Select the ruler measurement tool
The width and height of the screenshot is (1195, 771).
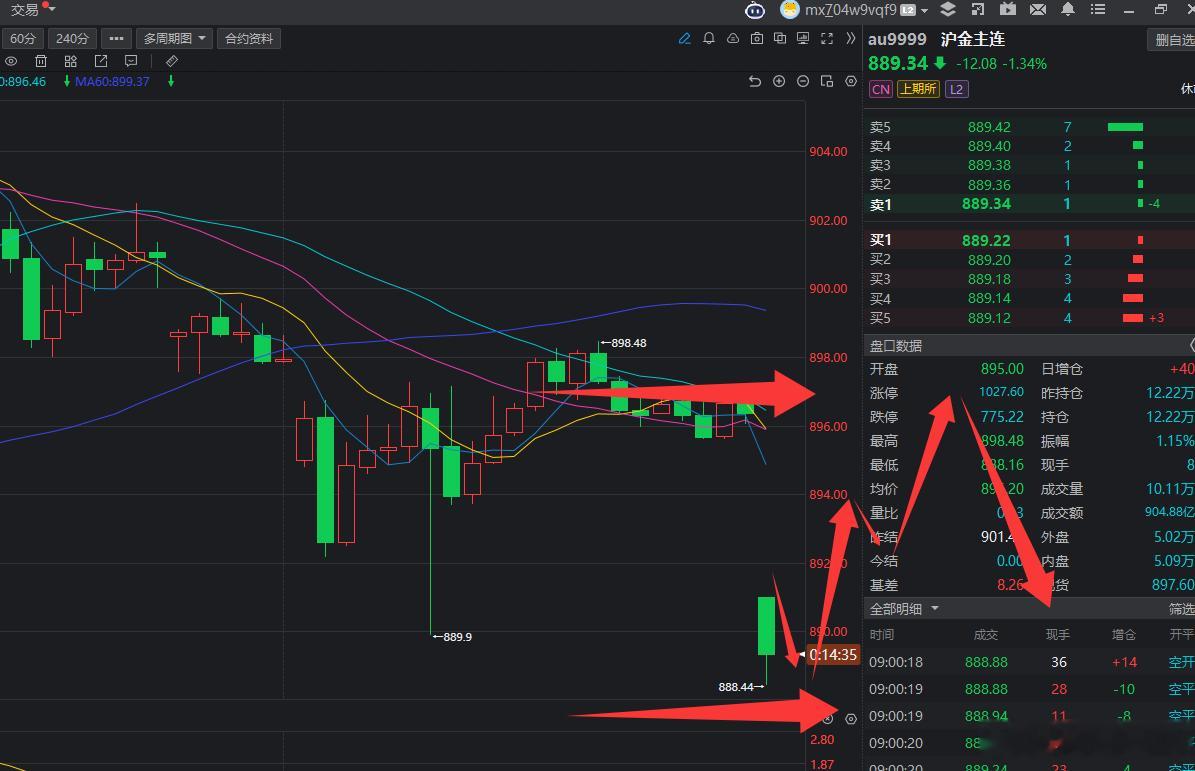(x=171, y=61)
